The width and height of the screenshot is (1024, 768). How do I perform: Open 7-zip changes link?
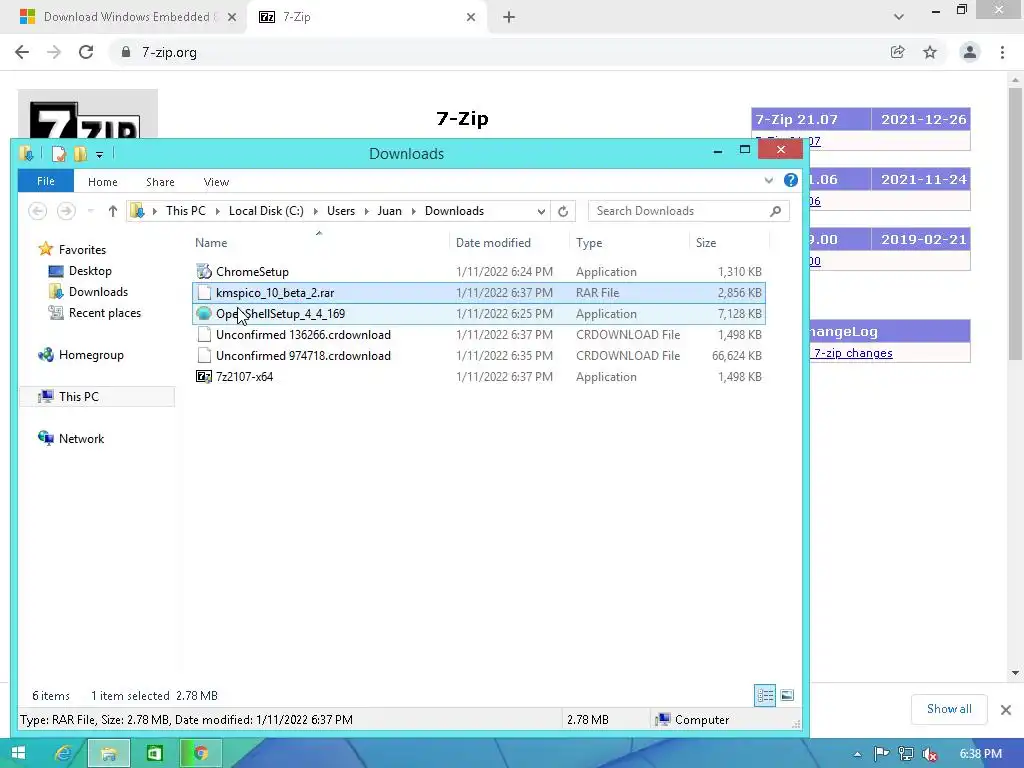click(853, 353)
